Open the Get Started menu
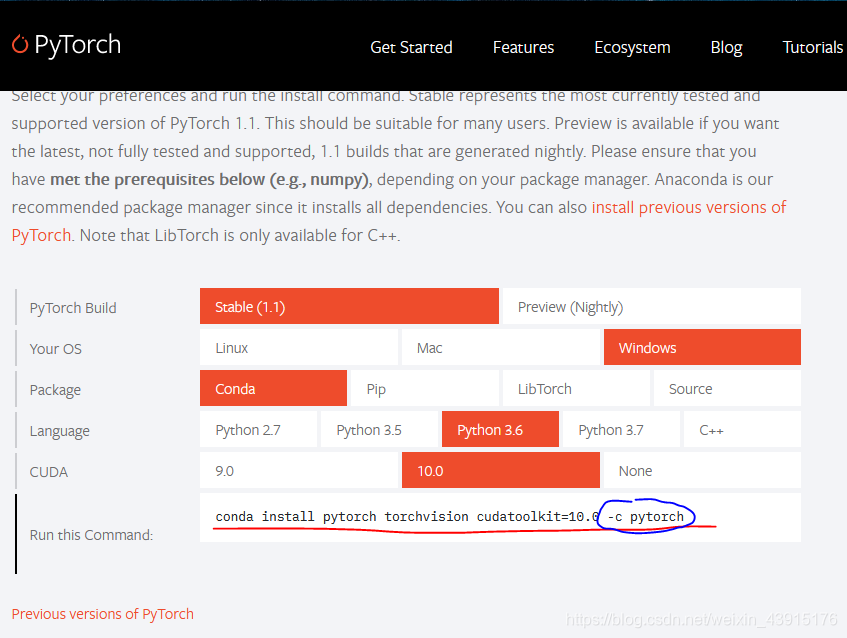The image size is (847, 638). 411,48
